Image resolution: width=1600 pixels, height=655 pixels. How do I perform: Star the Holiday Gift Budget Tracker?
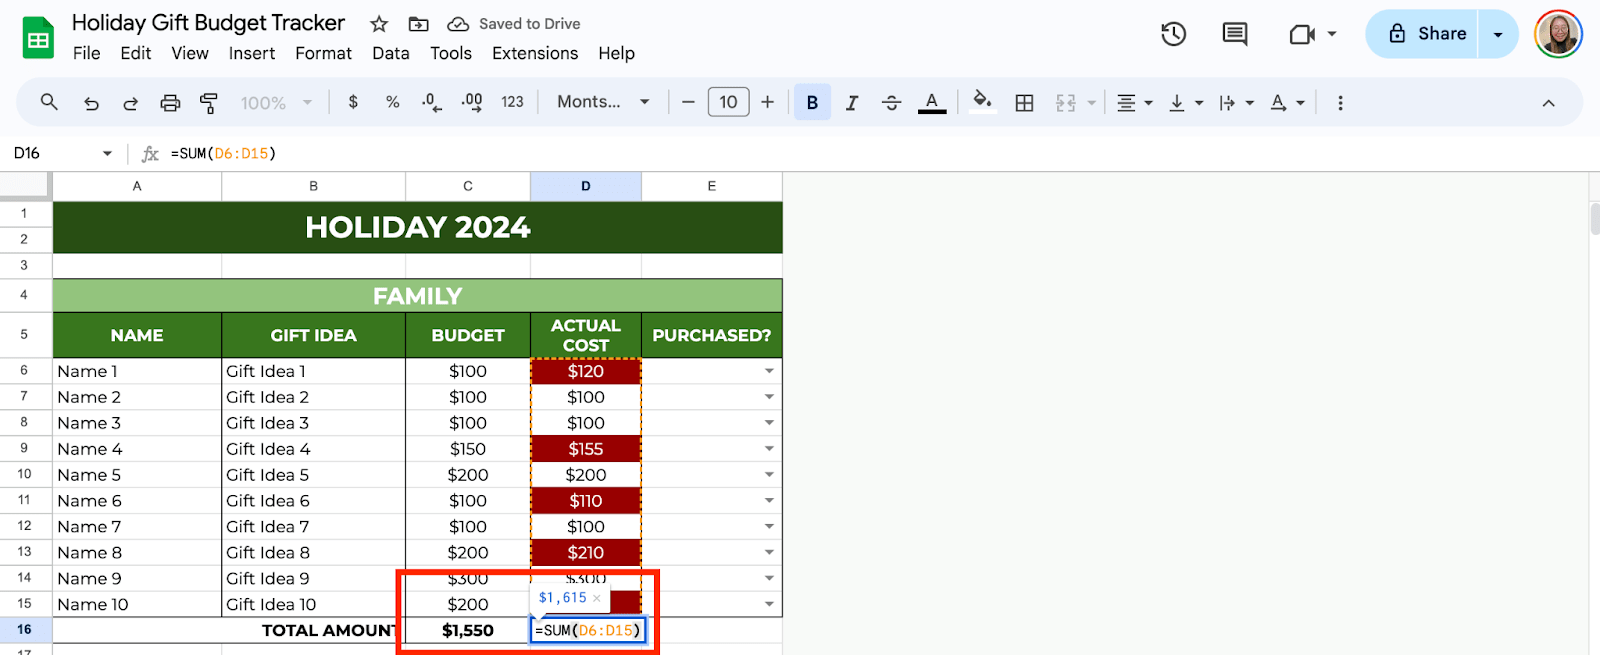point(379,24)
